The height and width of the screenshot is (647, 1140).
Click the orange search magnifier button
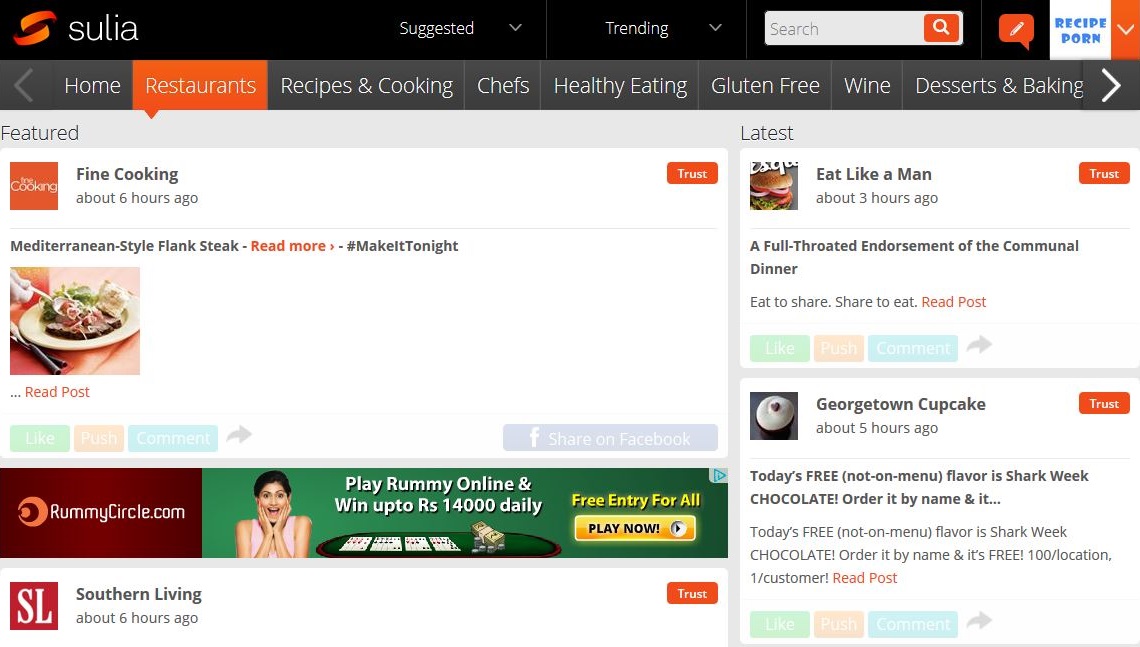point(940,28)
